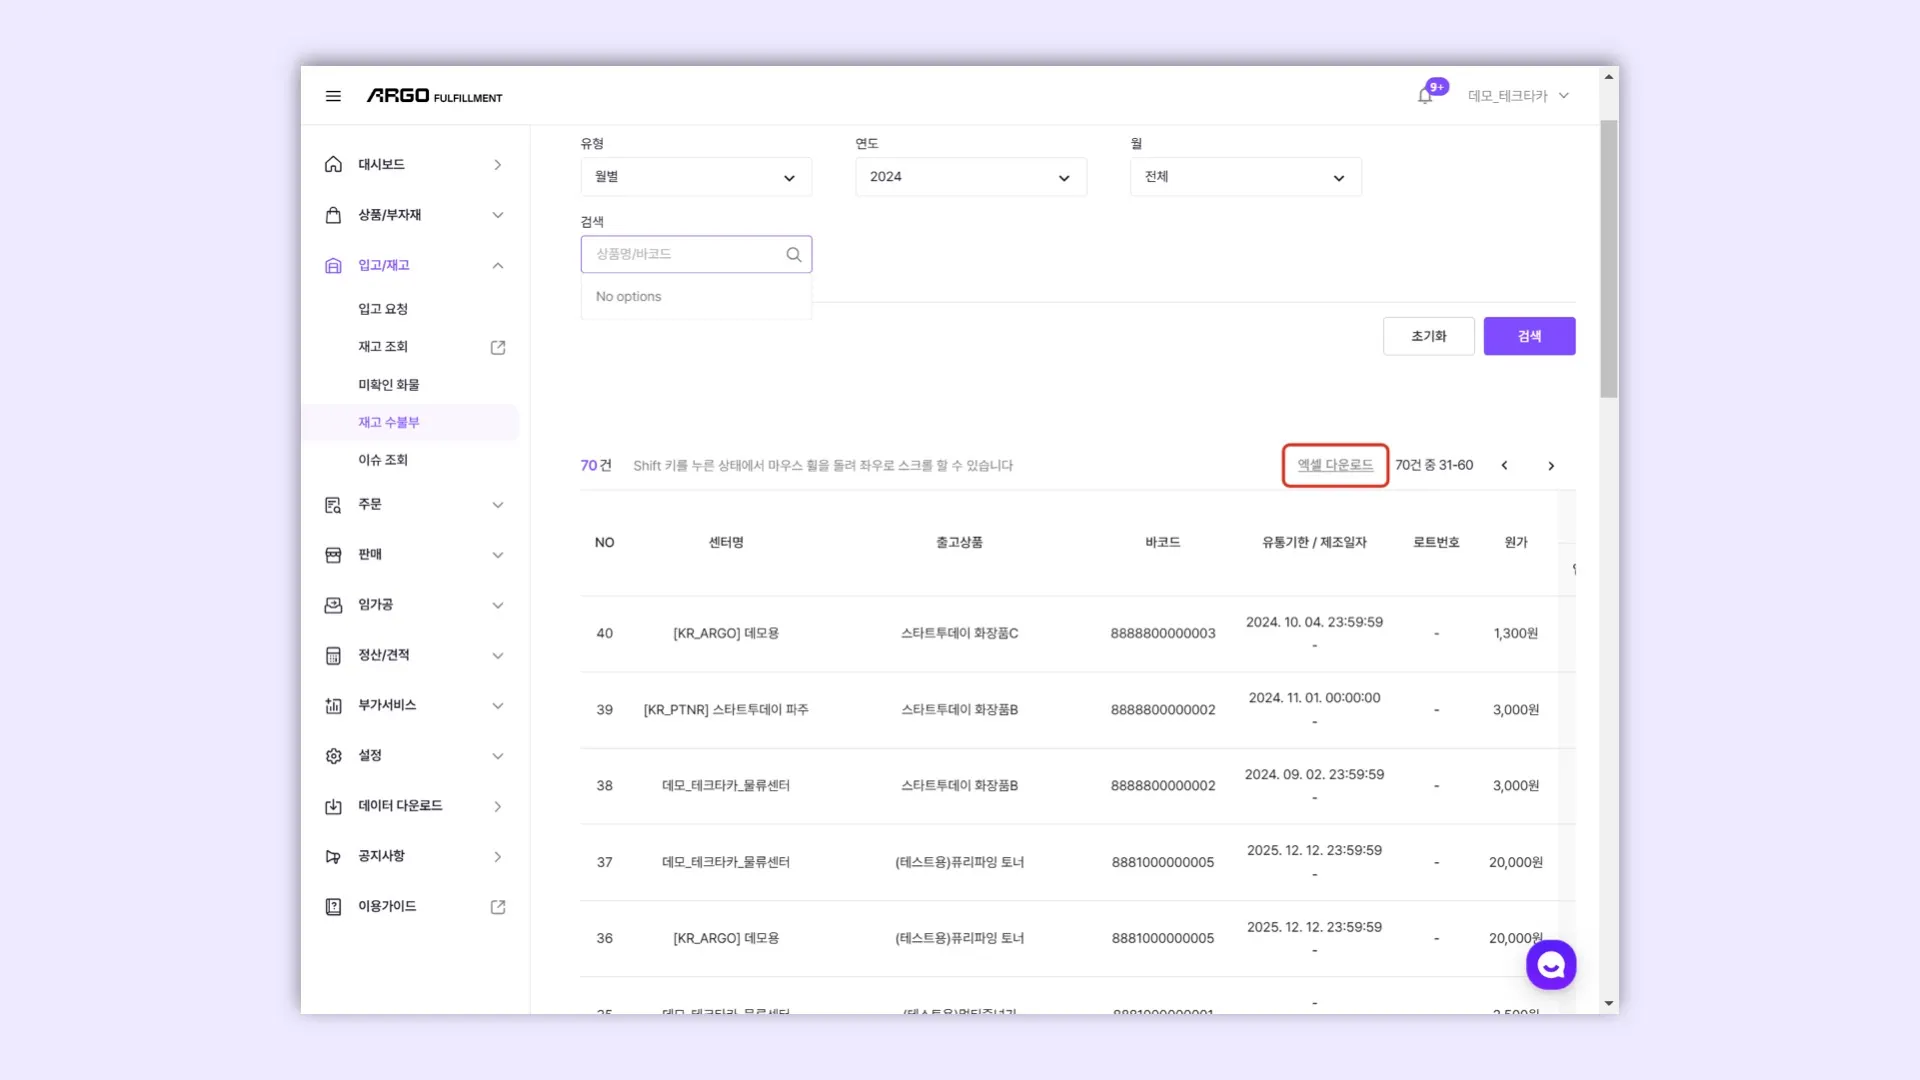Image resolution: width=1920 pixels, height=1080 pixels.
Task: Click the 공지사항 megaphone icon
Action: point(333,856)
